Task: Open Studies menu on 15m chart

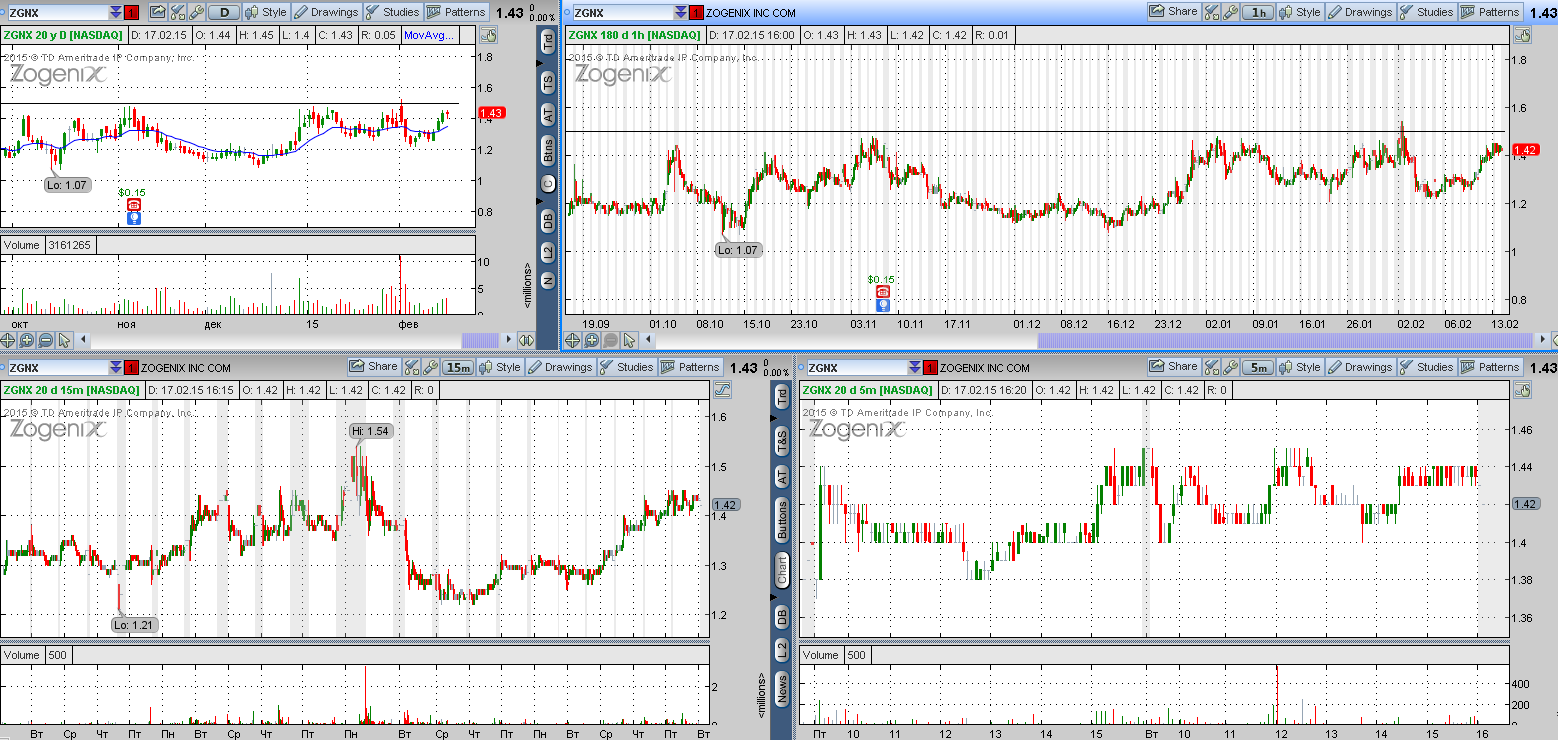Action: coord(627,367)
